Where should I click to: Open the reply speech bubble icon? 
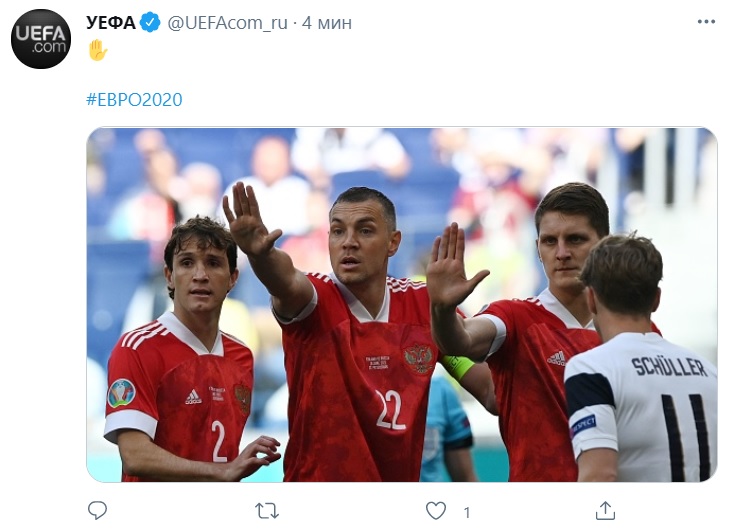[98, 510]
